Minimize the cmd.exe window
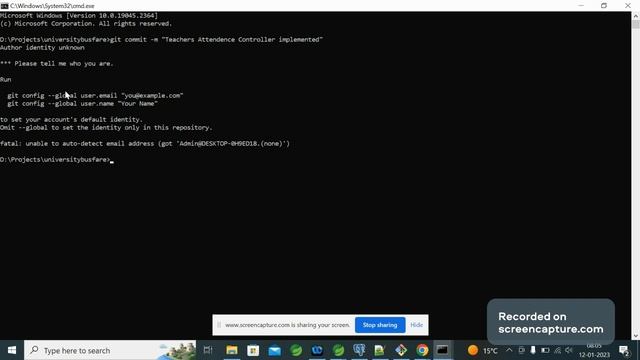This screenshot has width=640, height=360. coord(581,6)
